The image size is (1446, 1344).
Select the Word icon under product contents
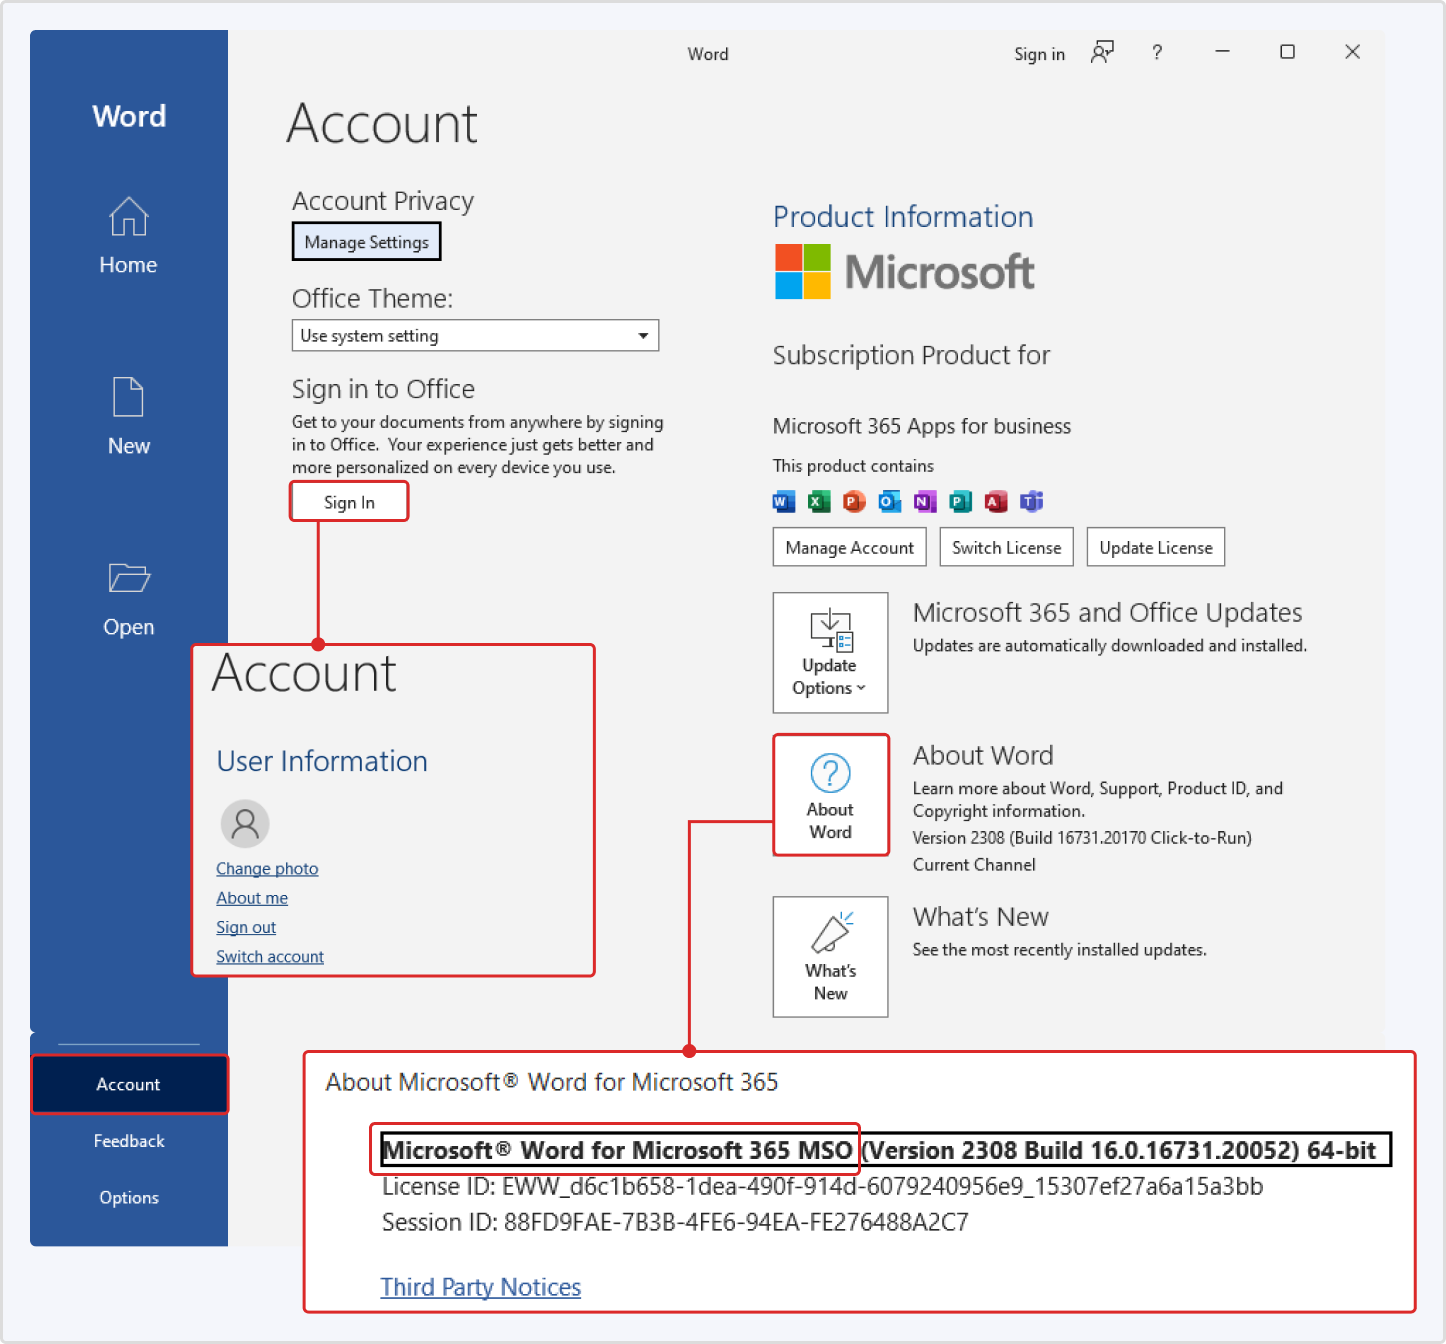pos(784,501)
